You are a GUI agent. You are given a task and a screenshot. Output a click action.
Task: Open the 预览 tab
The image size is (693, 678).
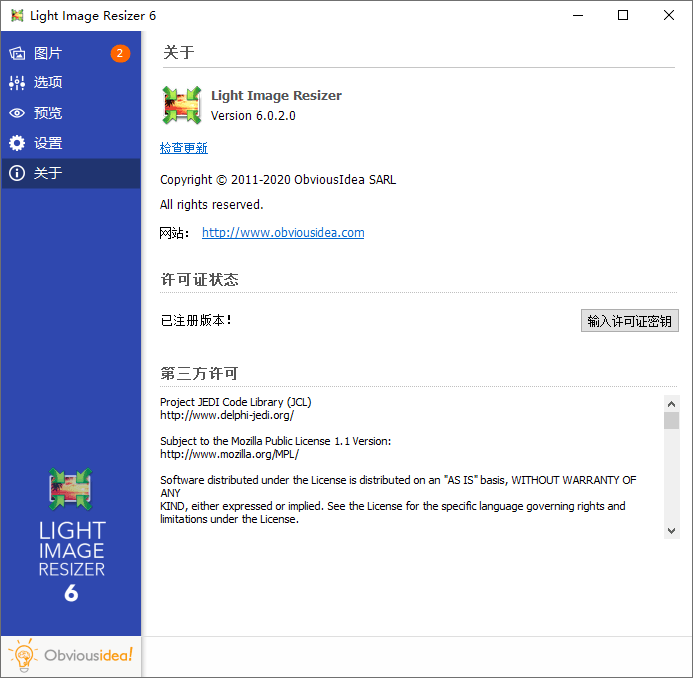[x=48, y=113]
